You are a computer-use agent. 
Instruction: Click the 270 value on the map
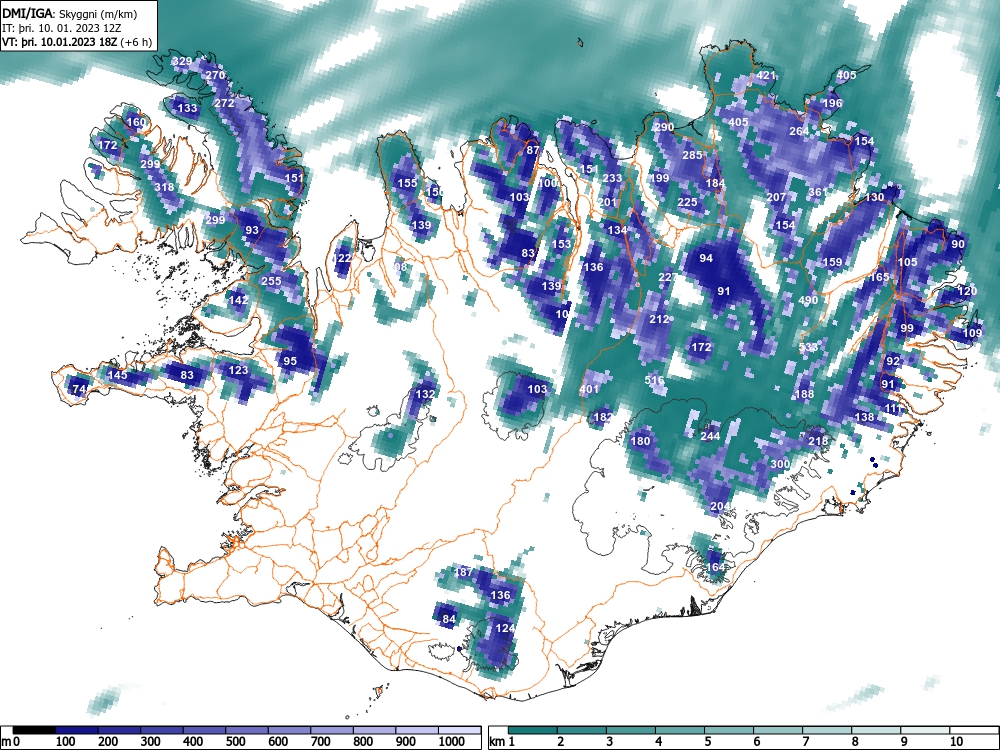pos(214,75)
